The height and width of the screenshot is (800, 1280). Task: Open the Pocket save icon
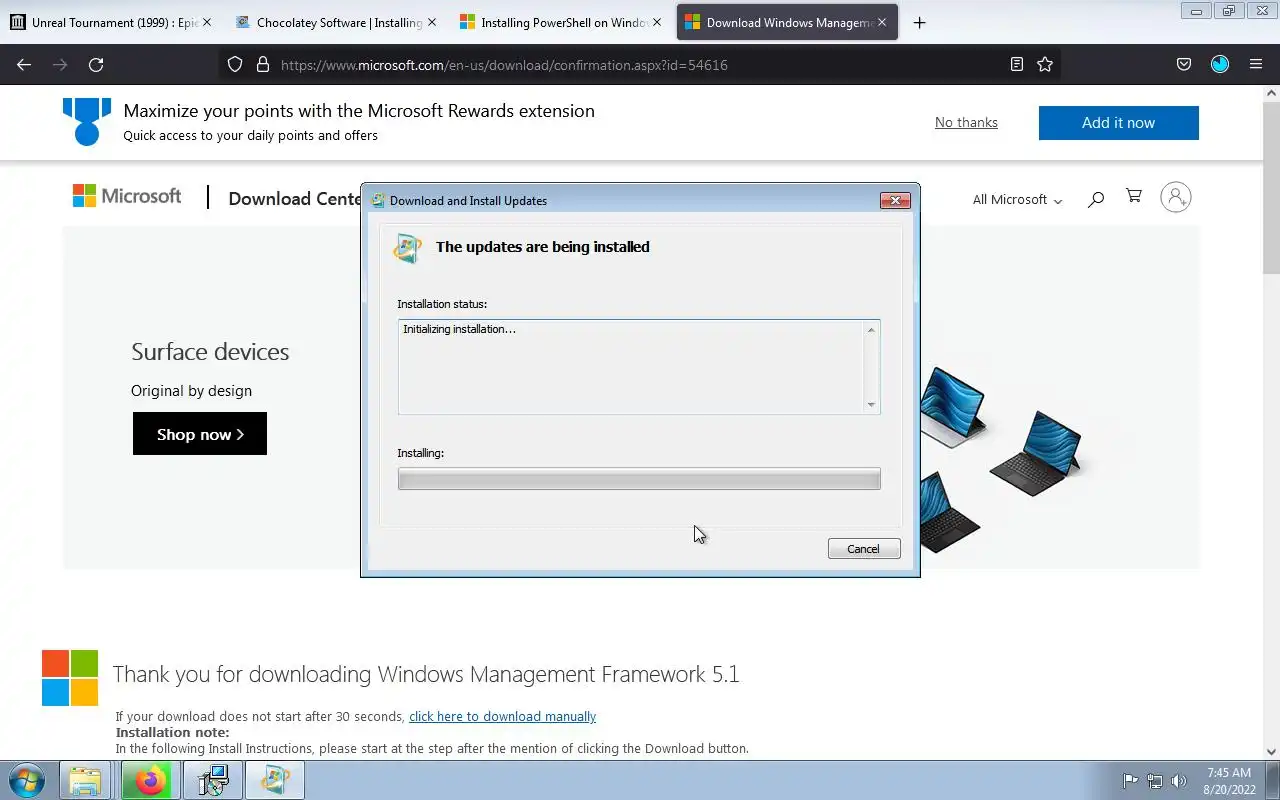pos(1184,64)
